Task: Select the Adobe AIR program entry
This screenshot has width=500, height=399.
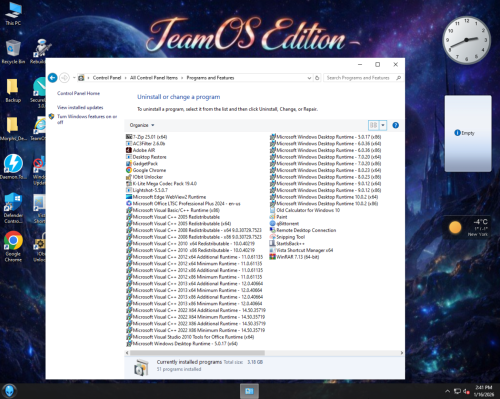Action: [x=140, y=150]
